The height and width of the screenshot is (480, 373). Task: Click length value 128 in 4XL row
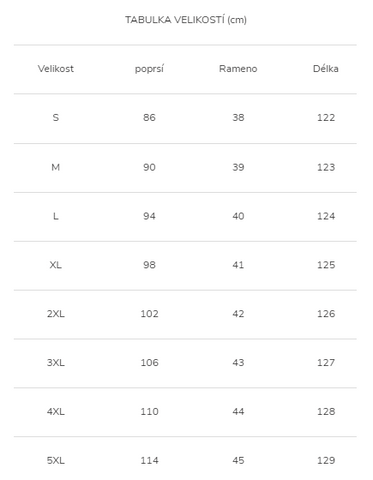click(326, 411)
